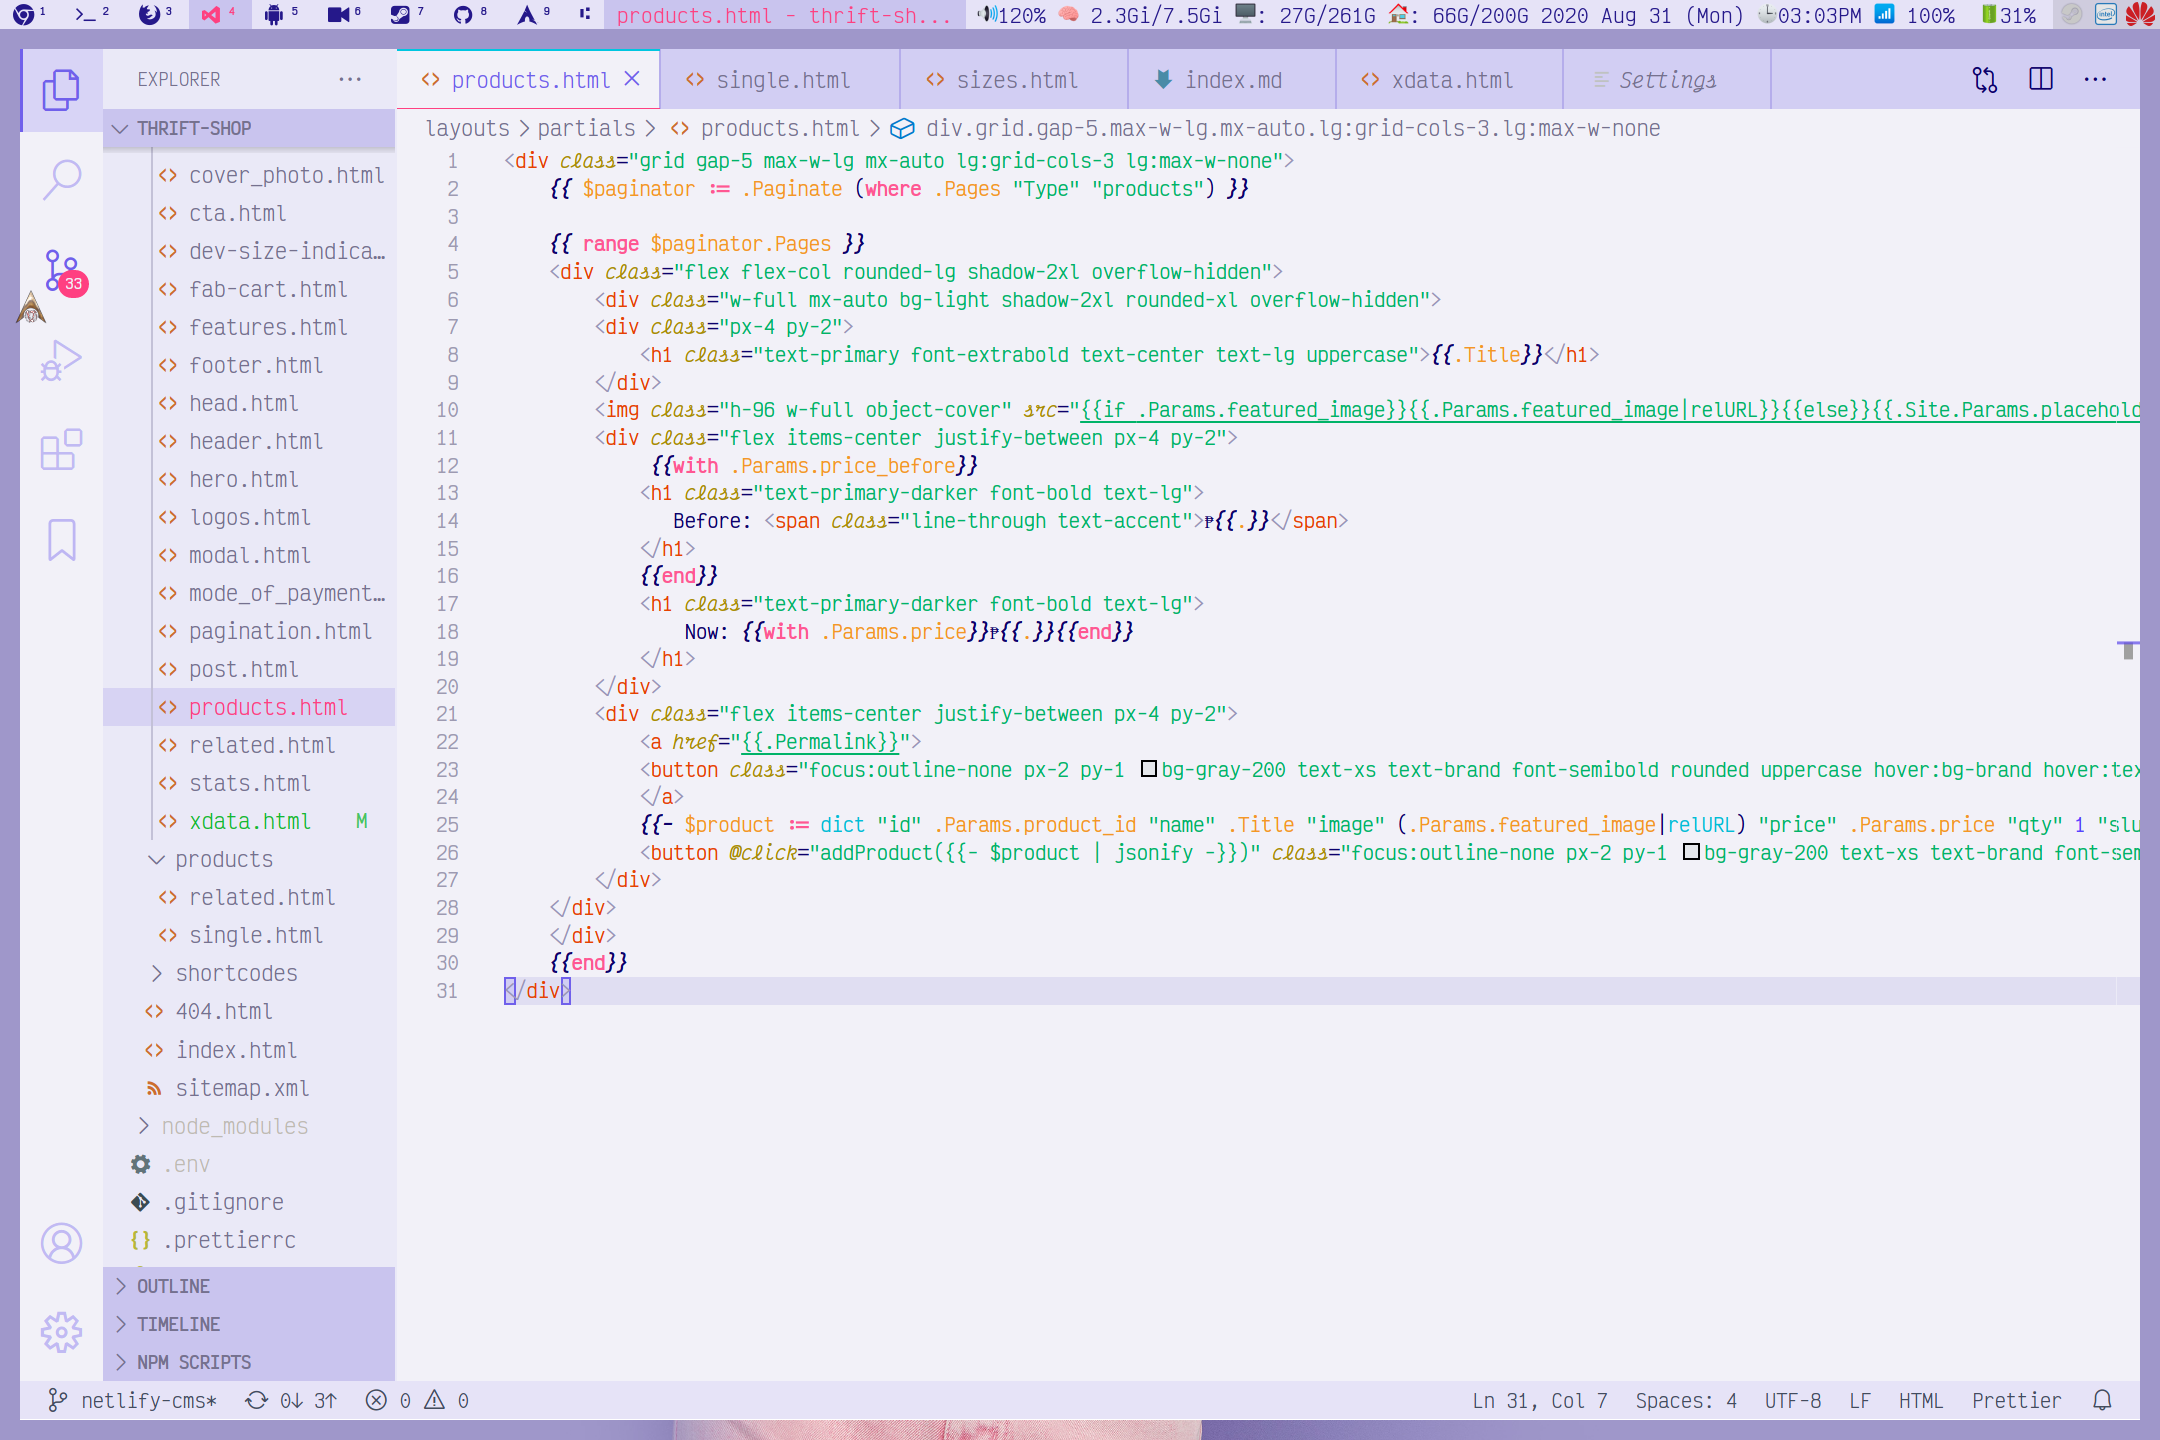Switch to the Settings tab
The image size is (2160, 1440).
[x=1667, y=80]
